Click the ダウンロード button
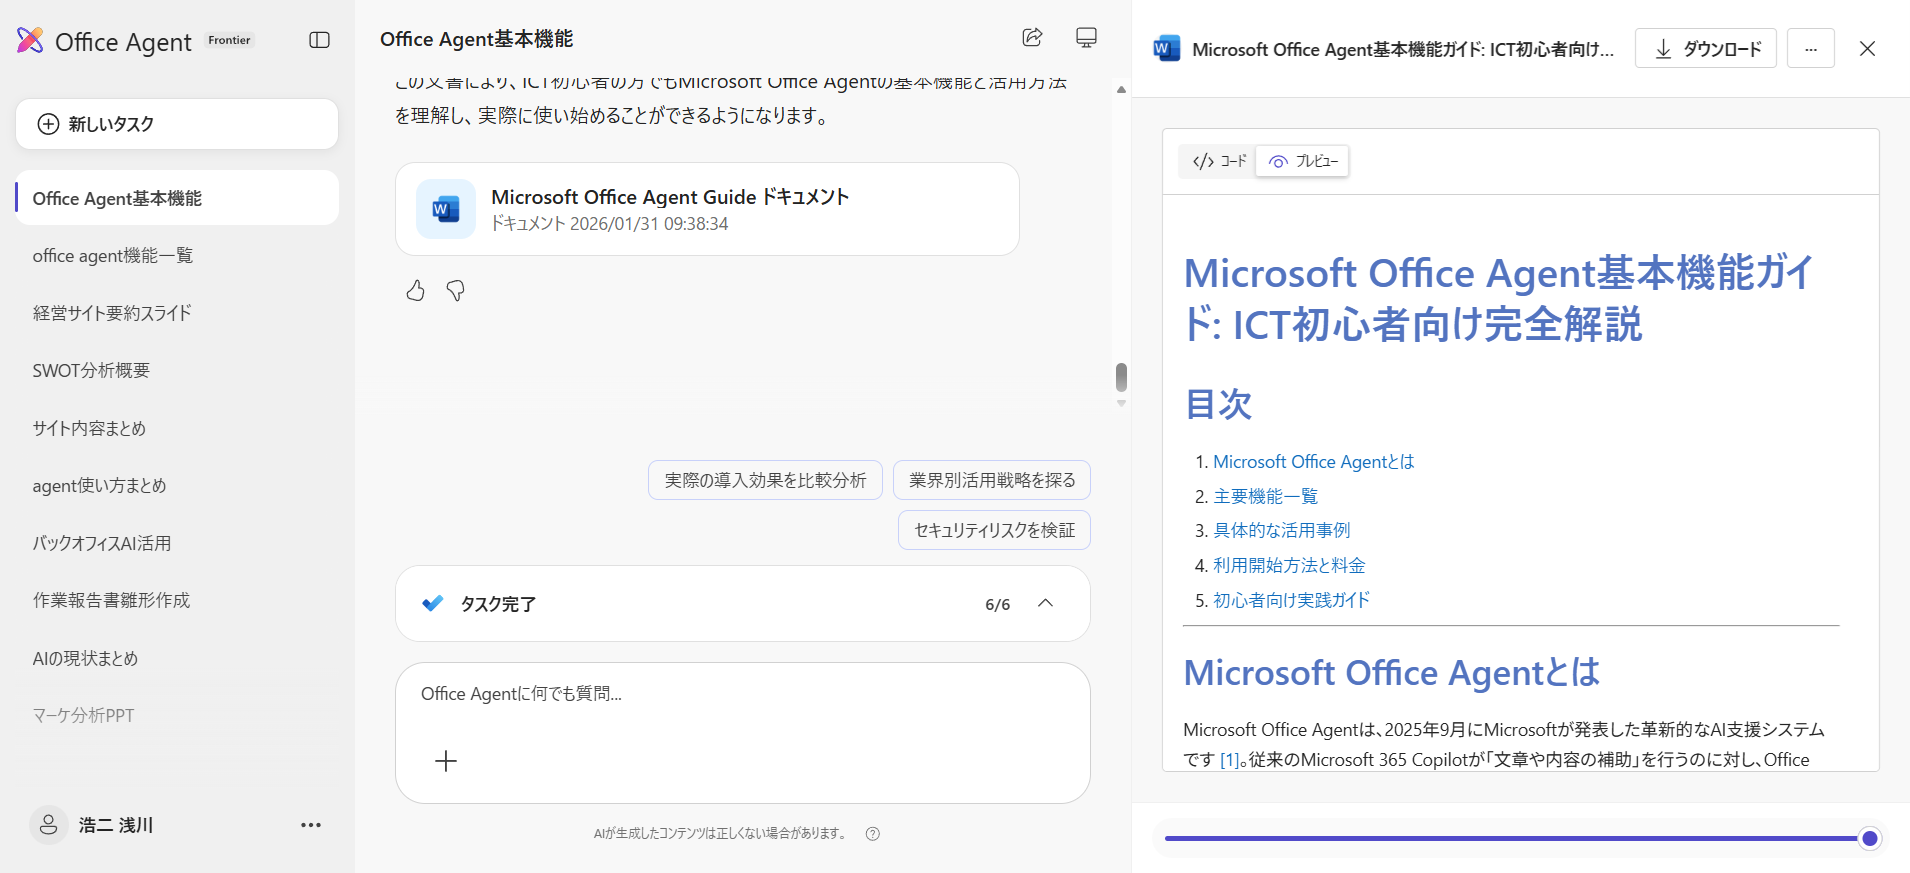Screen dimensions: 1910x873 pos(1705,49)
